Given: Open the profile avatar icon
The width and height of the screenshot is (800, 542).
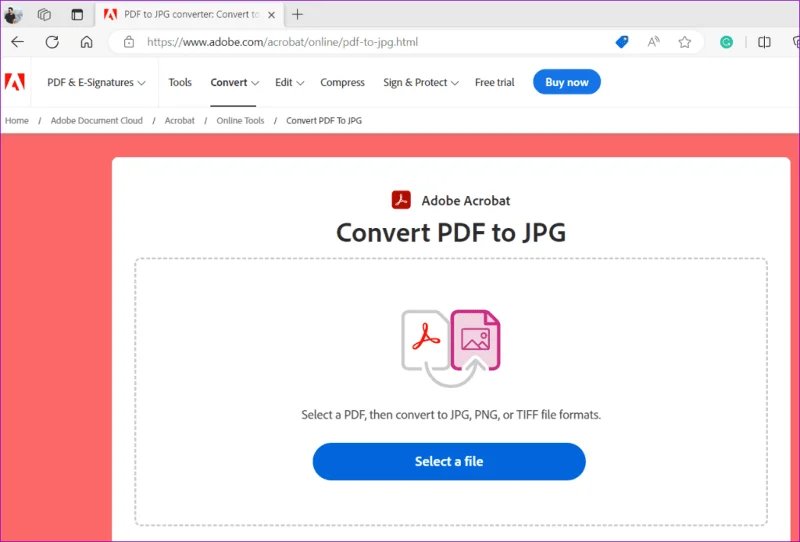Looking at the screenshot, I should tap(13, 15).
